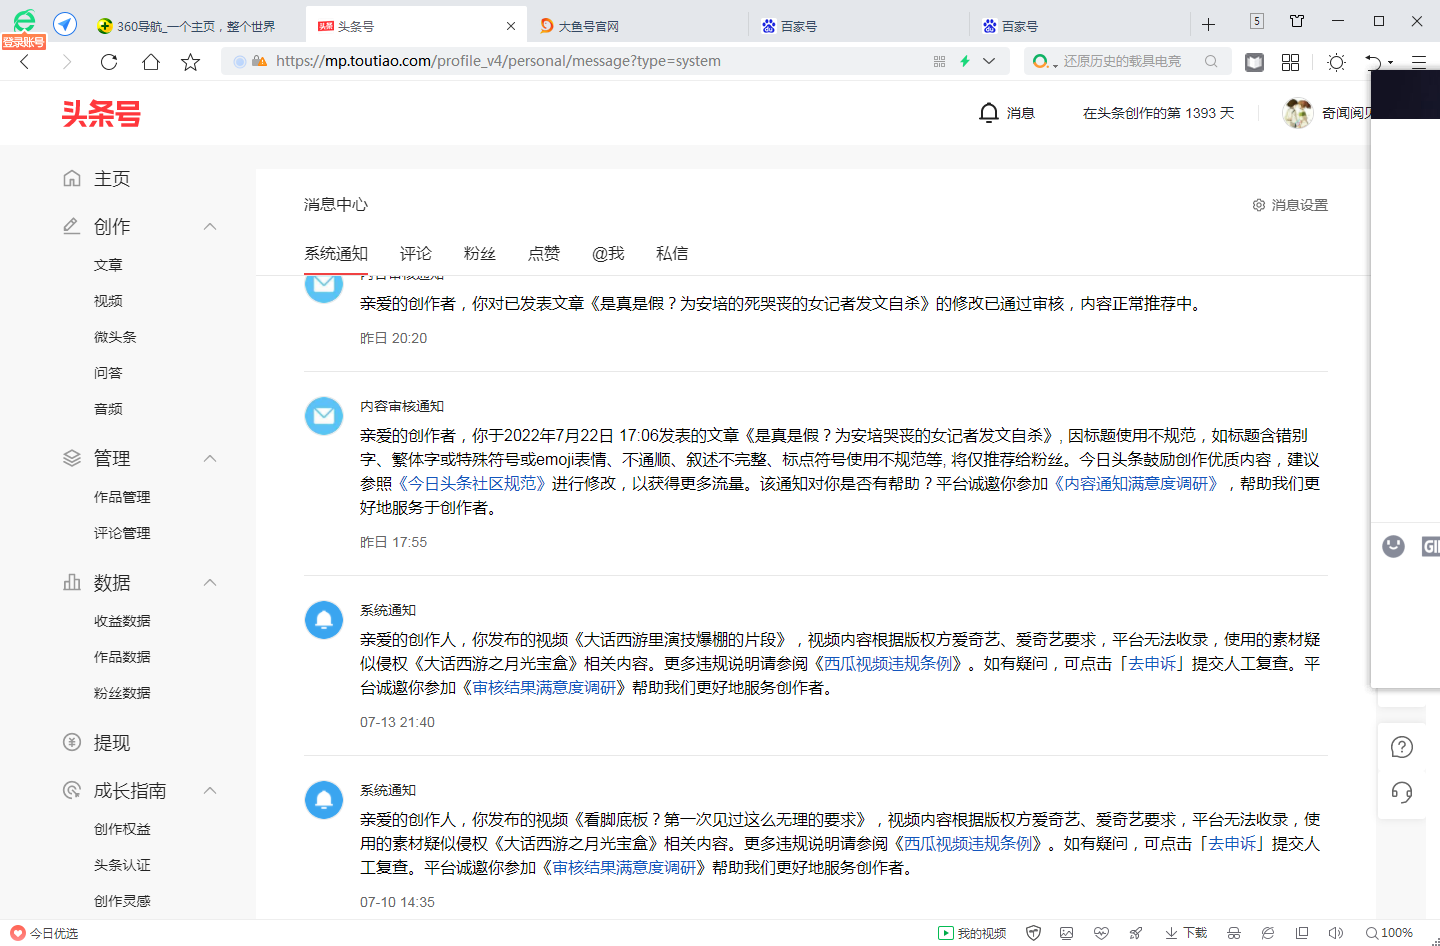
Task: Click the help question mark icon
Action: pos(1402,747)
